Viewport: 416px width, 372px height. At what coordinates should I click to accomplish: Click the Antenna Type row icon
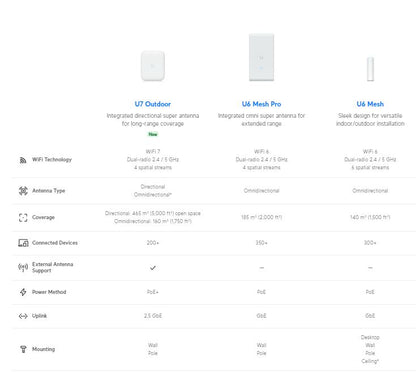(x=23, y=191)
